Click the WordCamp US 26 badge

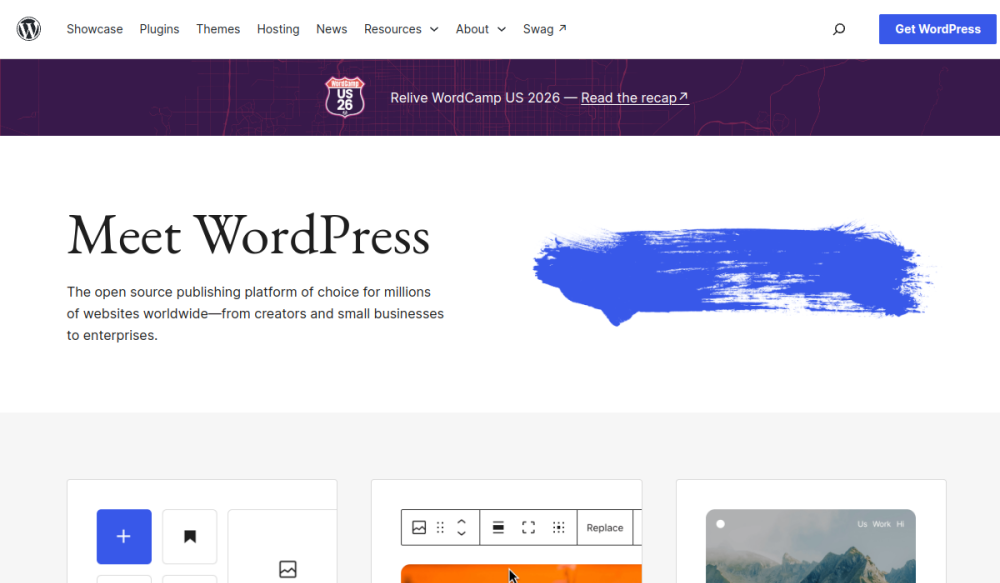pos(345,97)
